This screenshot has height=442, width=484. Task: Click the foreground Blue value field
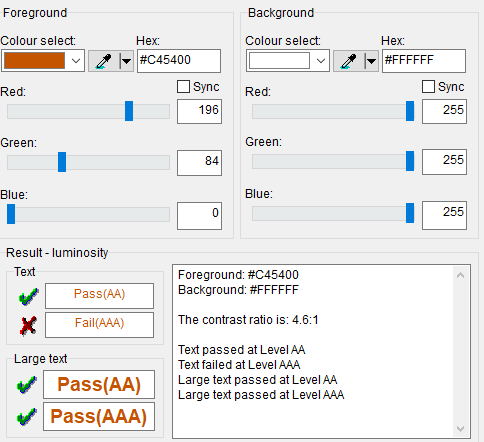click(x=199, y=216)
